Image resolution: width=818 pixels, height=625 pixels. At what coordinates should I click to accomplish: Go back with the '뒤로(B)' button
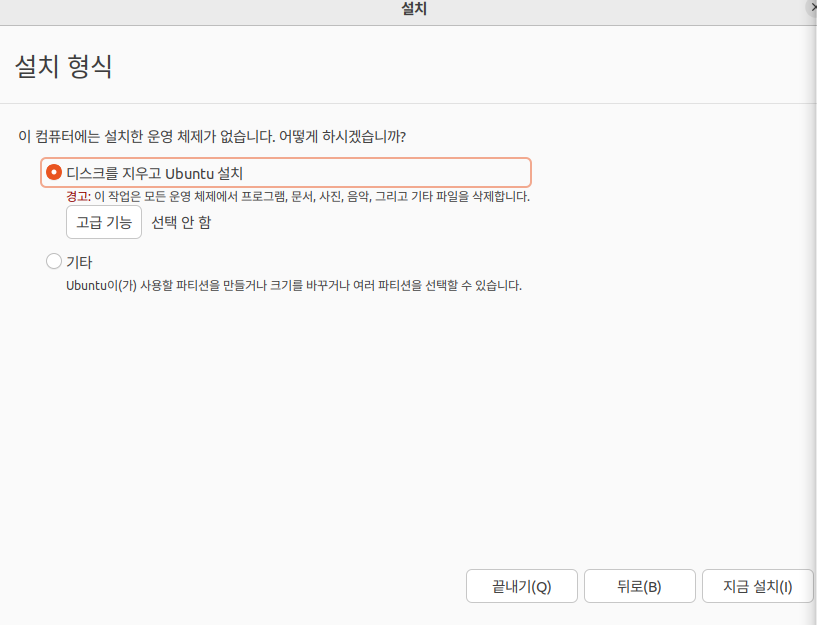point(640,586)
